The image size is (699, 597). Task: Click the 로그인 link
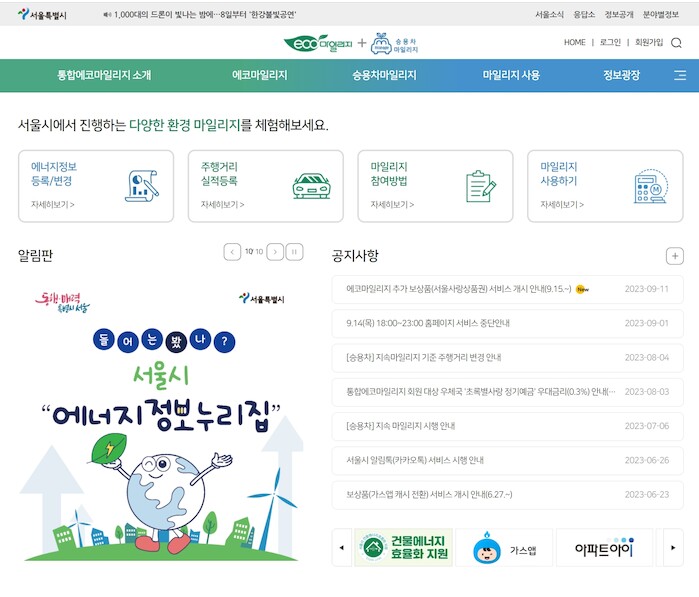pos(610,43)
